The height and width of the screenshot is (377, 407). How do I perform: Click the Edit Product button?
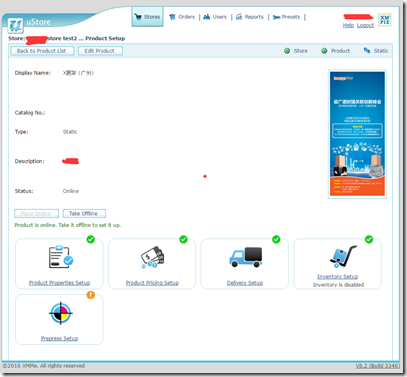click(x=100, y=51)
